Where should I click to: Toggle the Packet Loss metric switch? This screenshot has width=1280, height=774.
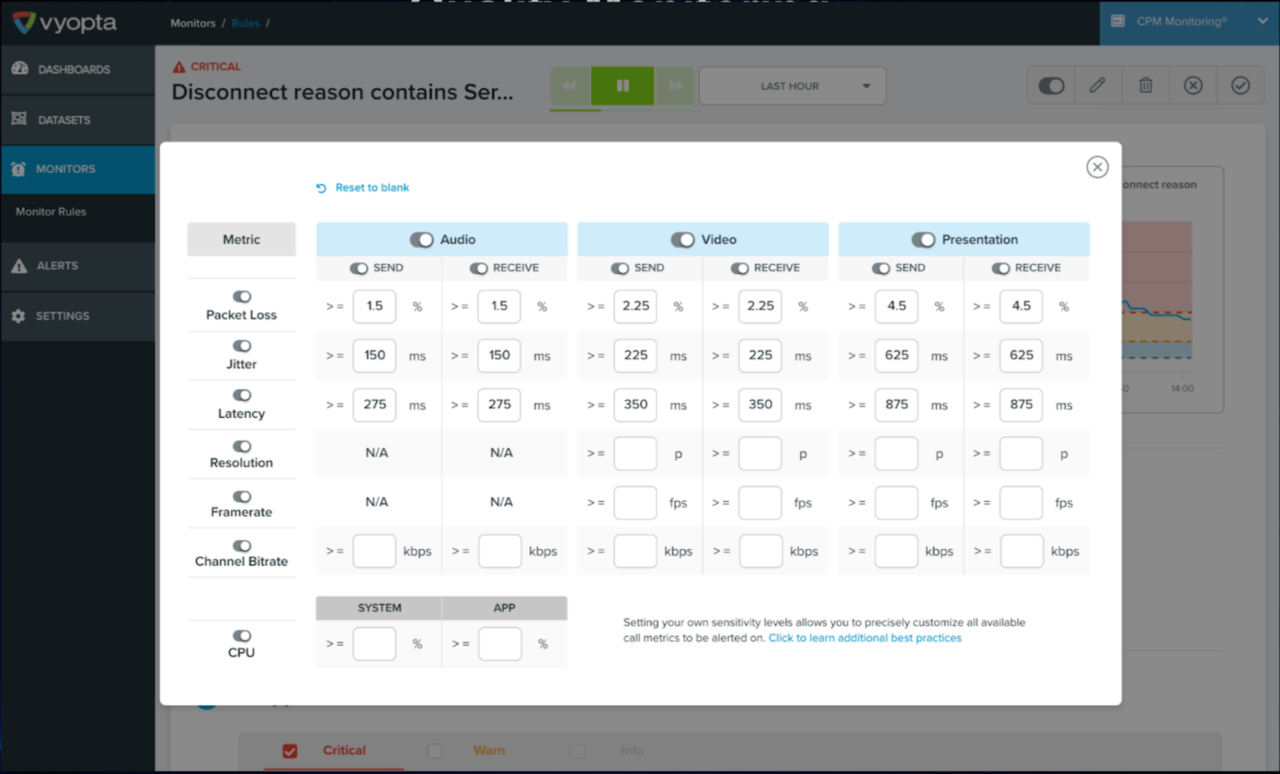[x=241, y=297]
